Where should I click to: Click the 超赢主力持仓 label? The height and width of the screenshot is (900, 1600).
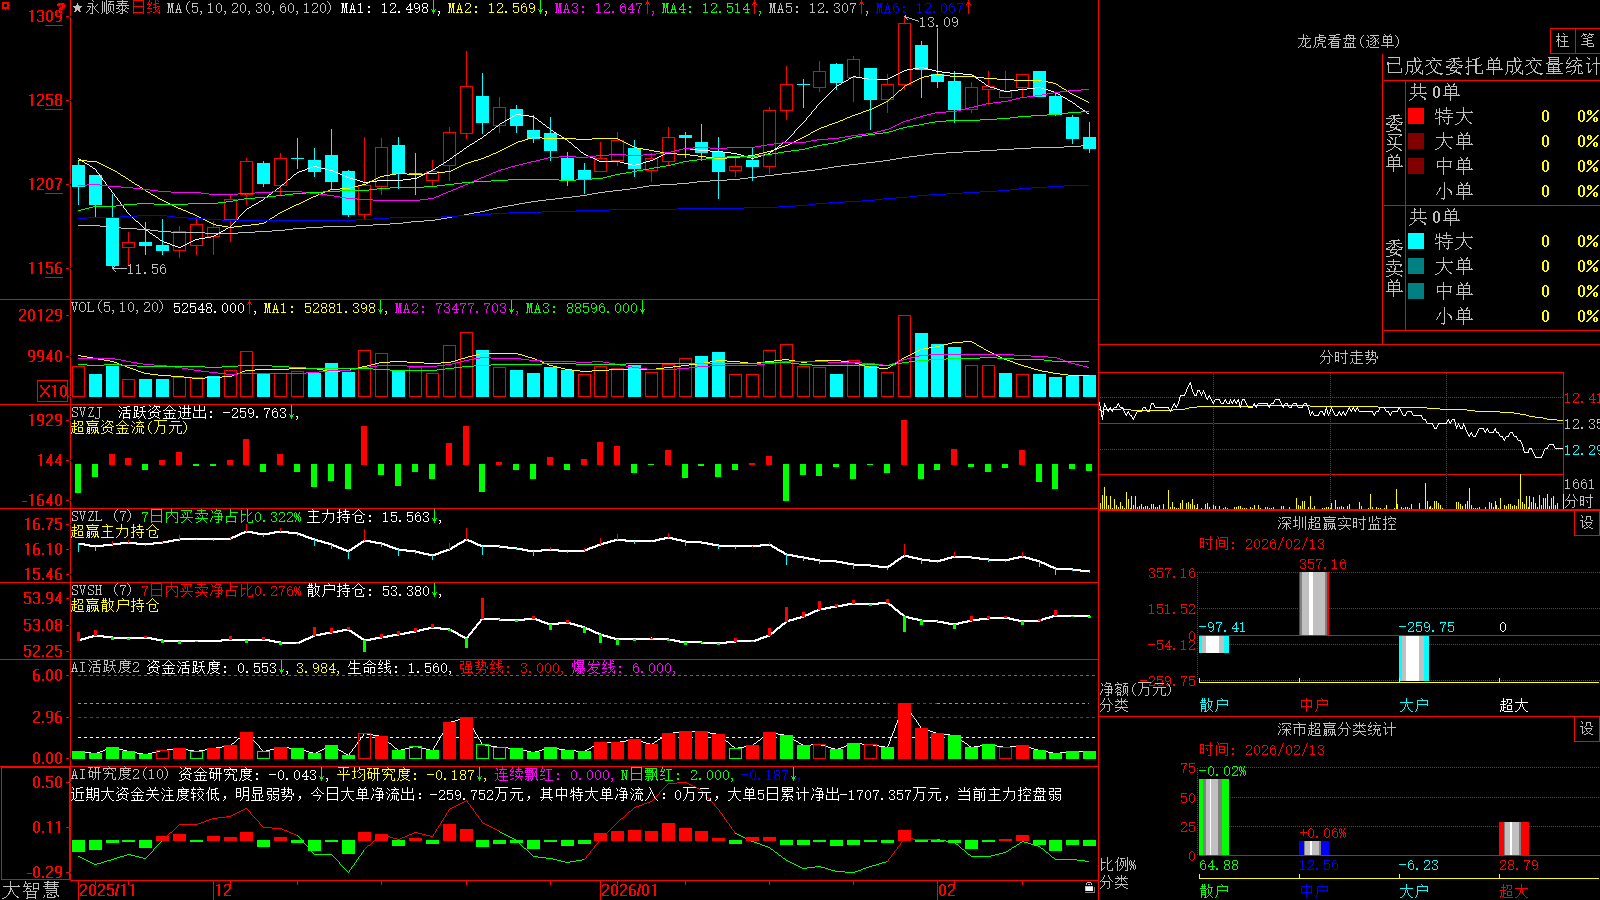tap(115, 531)
